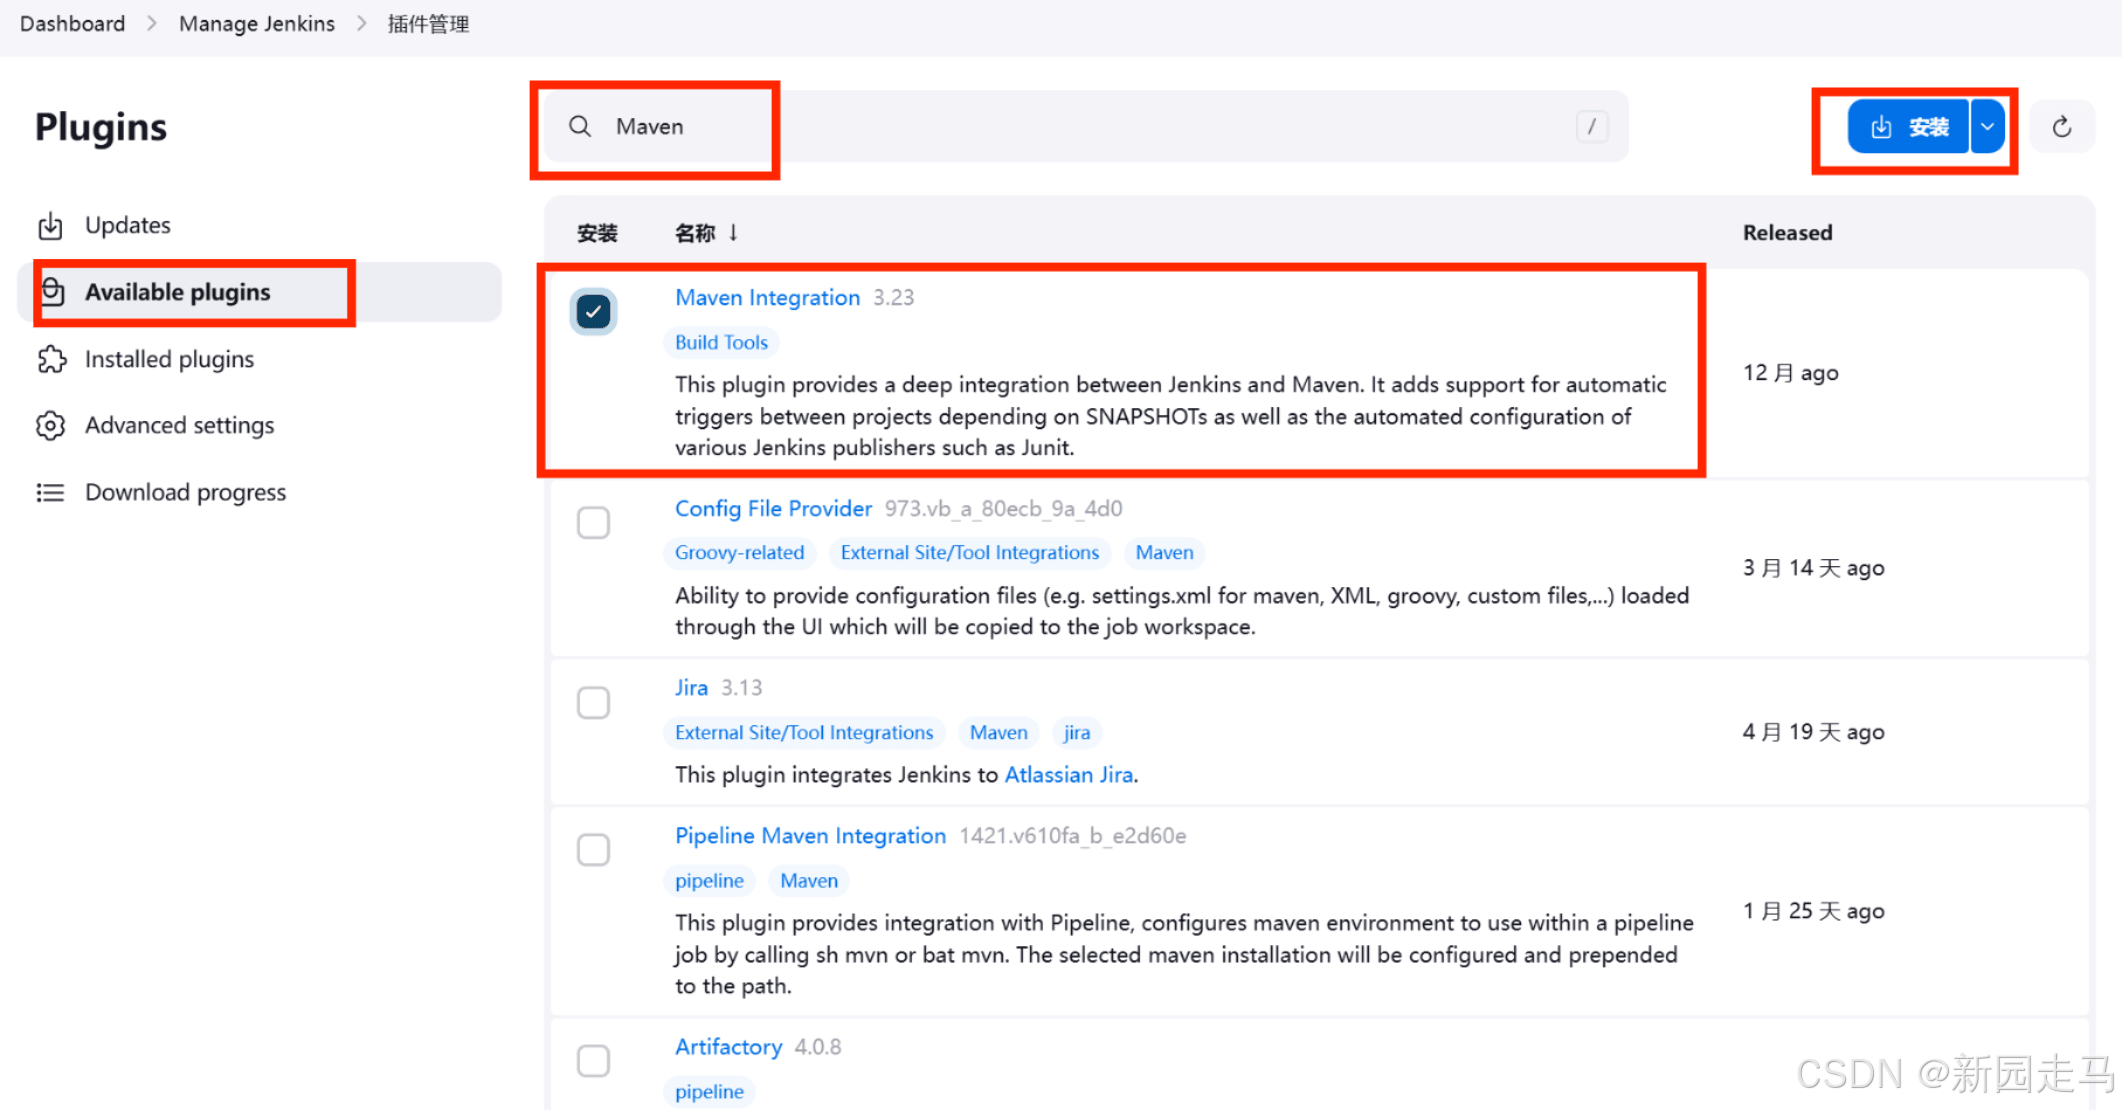Open Manage Jenkins breadcrumb
This screenshot has height=1110, width=2122.
click(x=257, y=24)
